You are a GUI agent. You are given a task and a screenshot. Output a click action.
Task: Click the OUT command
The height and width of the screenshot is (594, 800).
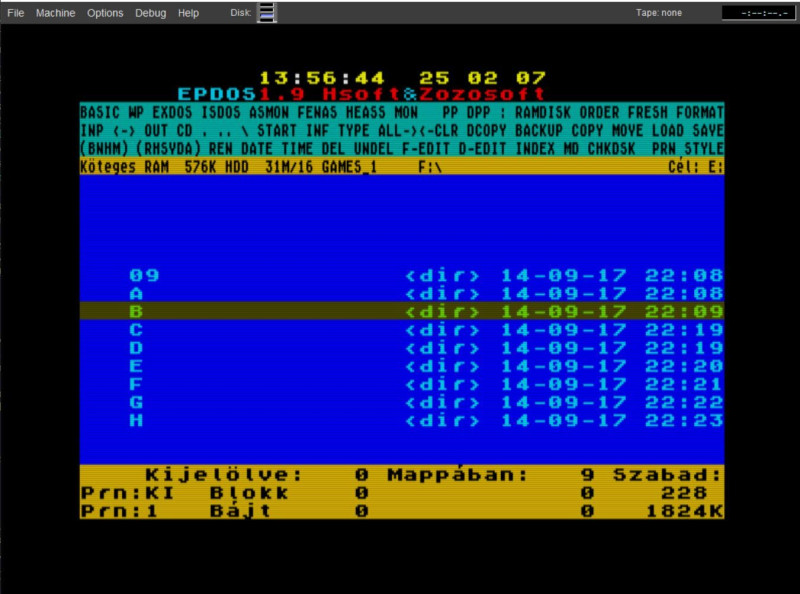pyautogui.click(x=156, y=131)
